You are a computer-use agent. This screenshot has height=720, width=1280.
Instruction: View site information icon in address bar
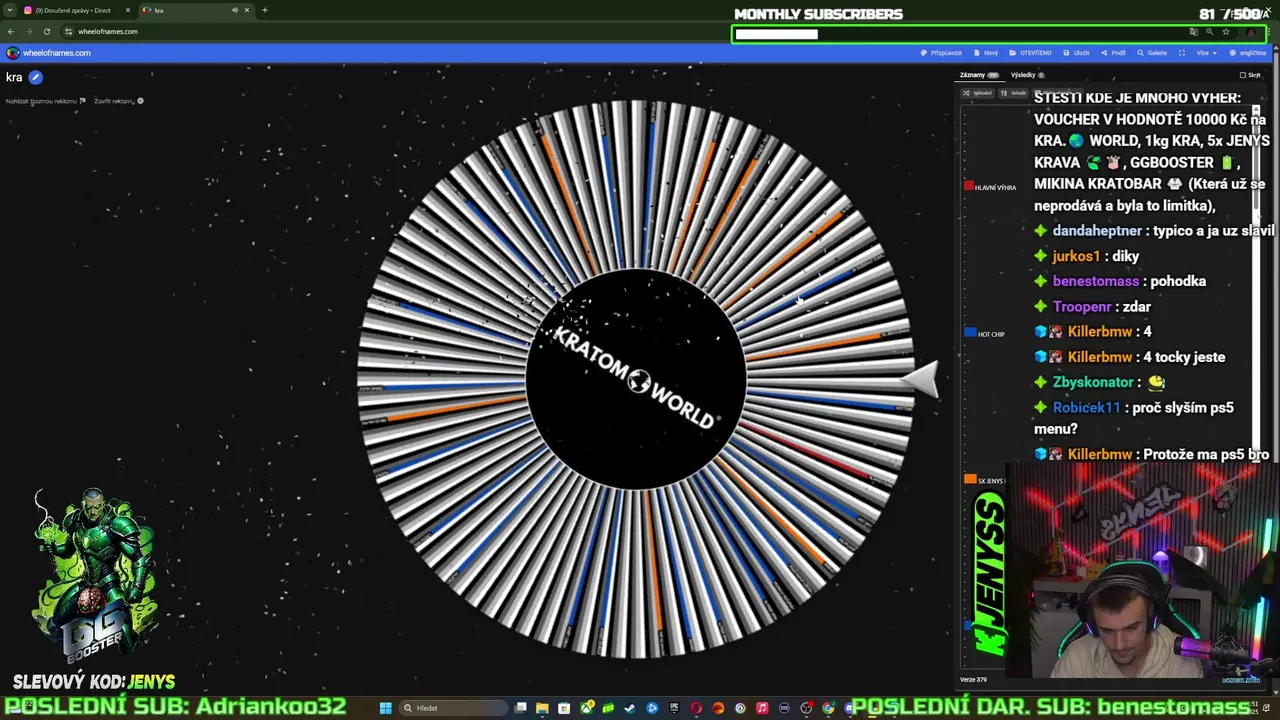[68, 31]
